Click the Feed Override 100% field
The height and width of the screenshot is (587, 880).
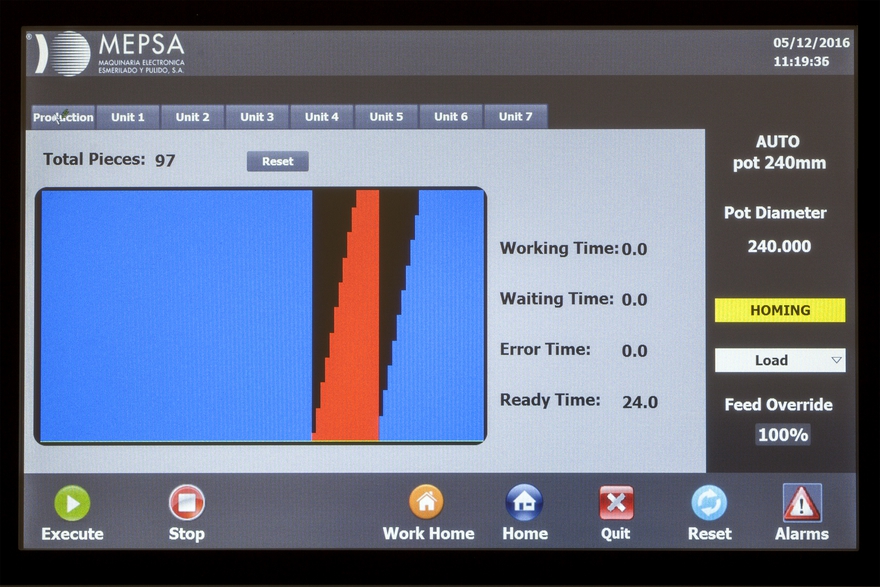783,435
